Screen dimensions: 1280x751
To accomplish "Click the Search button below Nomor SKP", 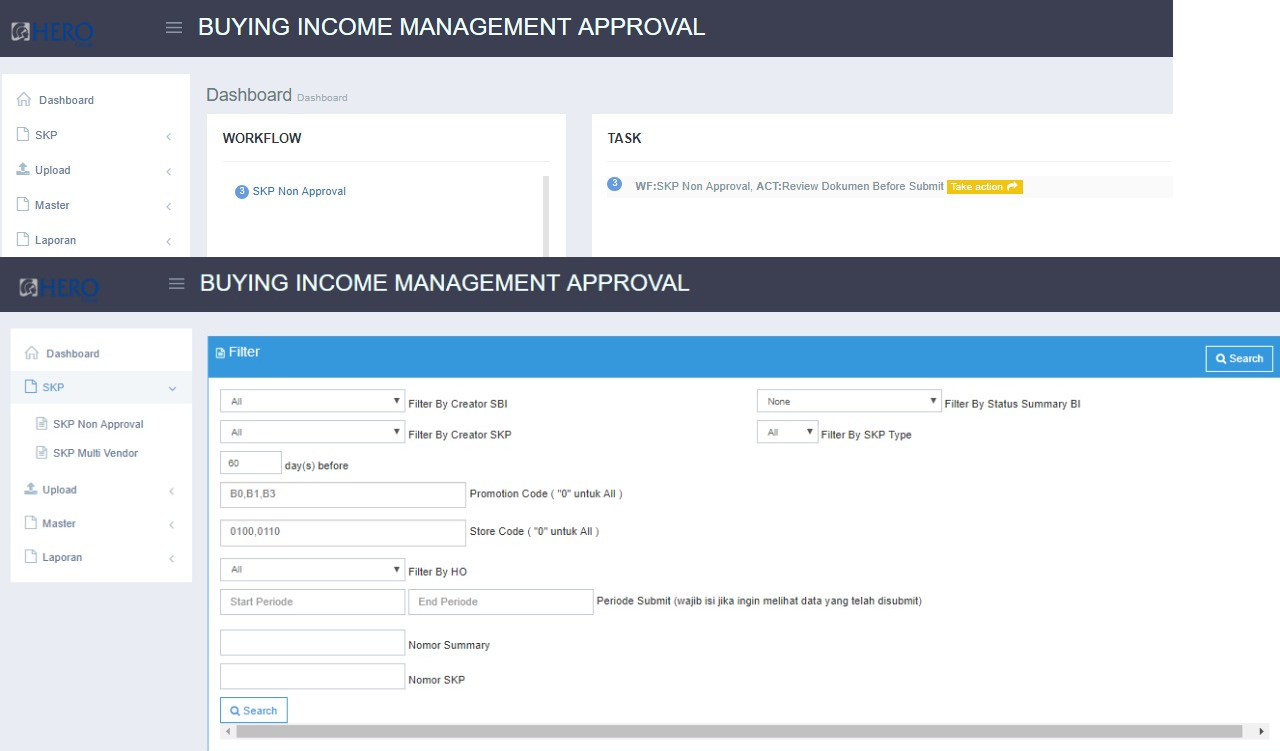I will pyautogui.click(x=254, y=710).
